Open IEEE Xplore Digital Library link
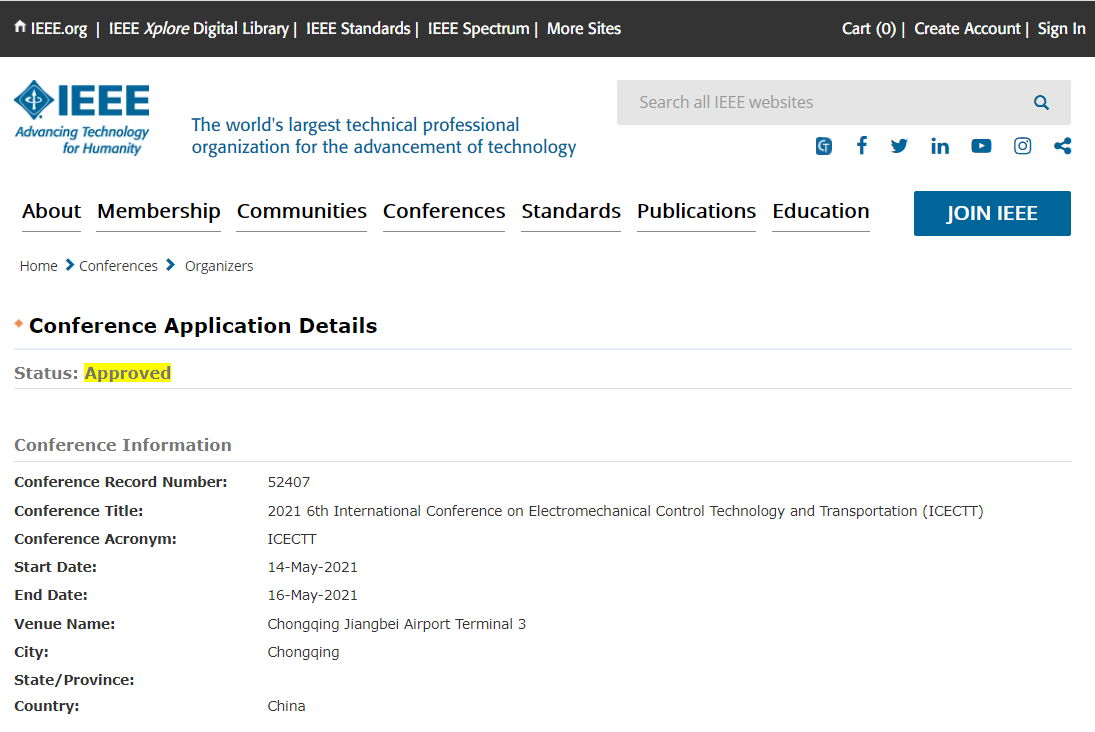 pos(198,29)
